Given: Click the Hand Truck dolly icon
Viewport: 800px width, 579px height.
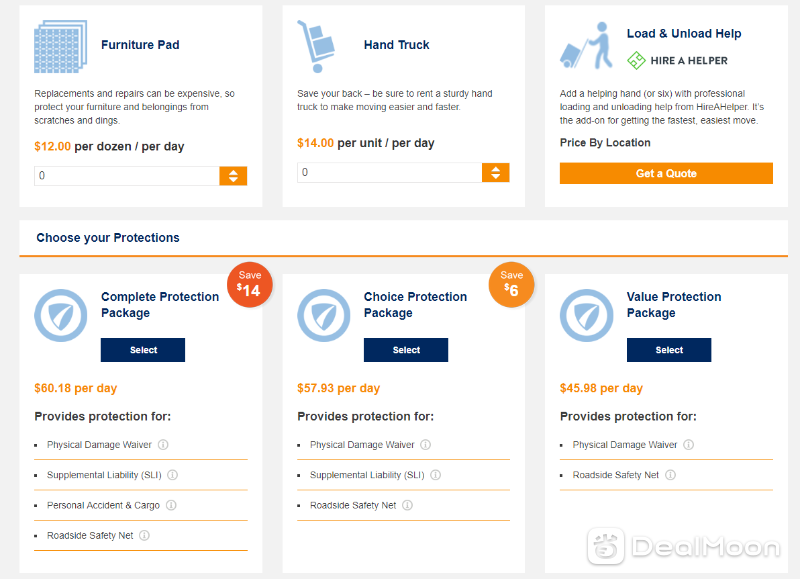Looking at the screenshot, I should (316, 46).
